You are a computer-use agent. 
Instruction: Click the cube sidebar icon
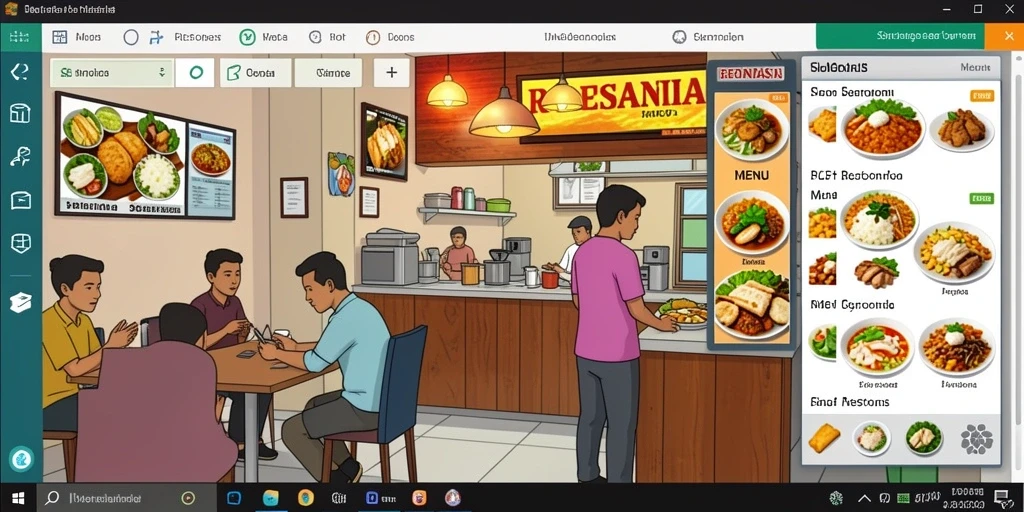[x=20, y=244]
